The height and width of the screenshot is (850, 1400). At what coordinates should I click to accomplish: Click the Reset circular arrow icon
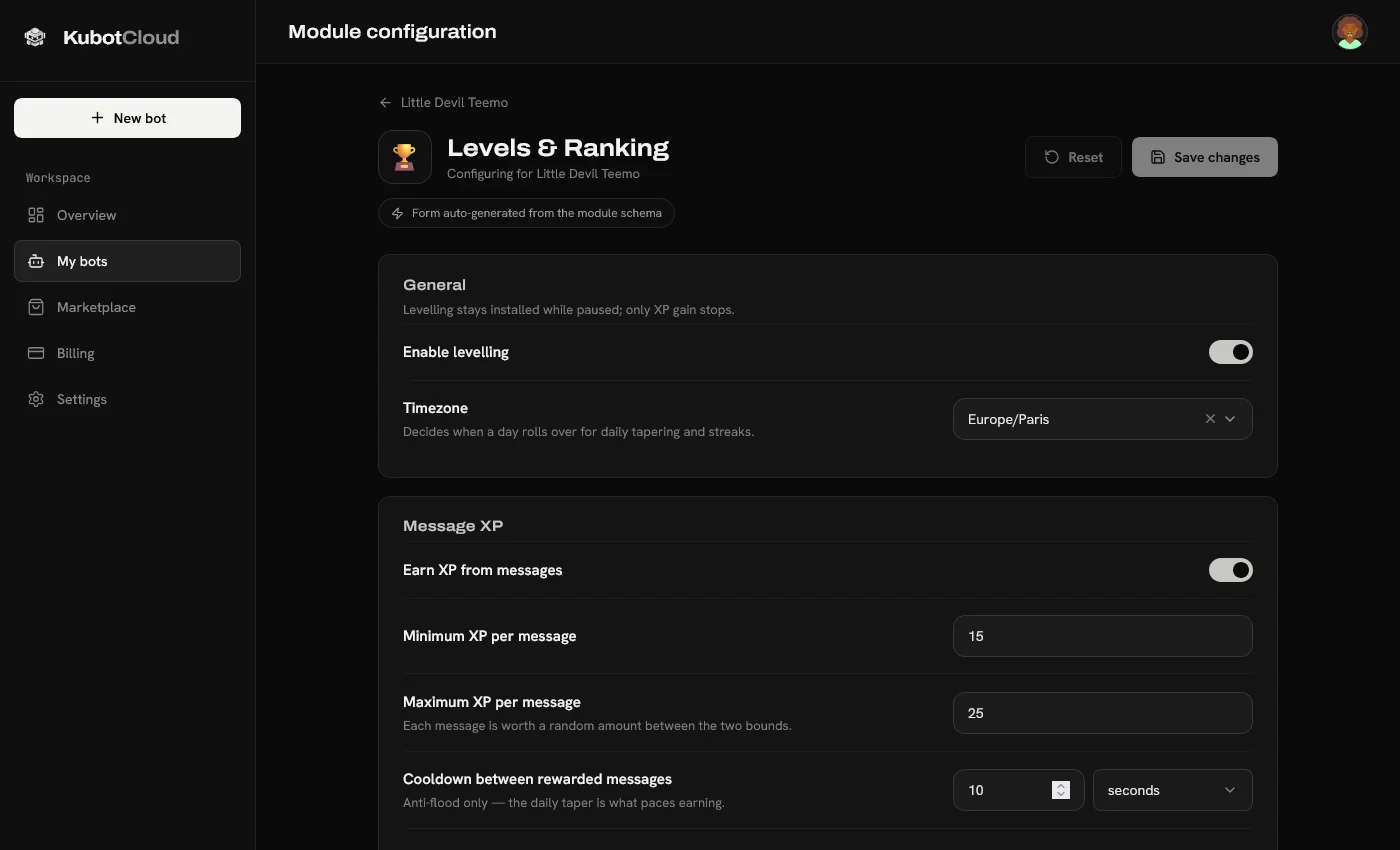[x=1052, y=157]
